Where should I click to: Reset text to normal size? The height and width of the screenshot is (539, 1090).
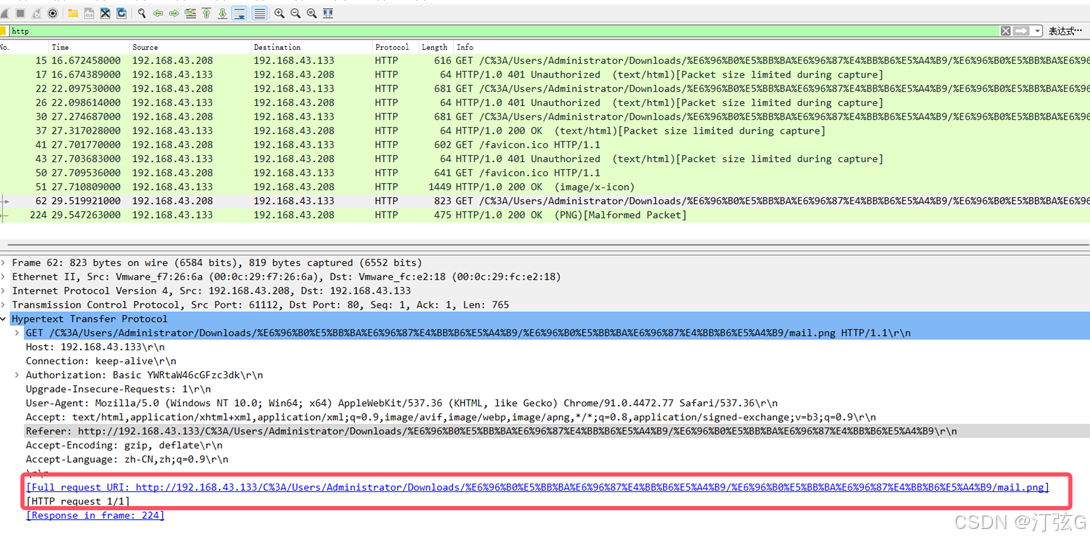tap(311, 13)
